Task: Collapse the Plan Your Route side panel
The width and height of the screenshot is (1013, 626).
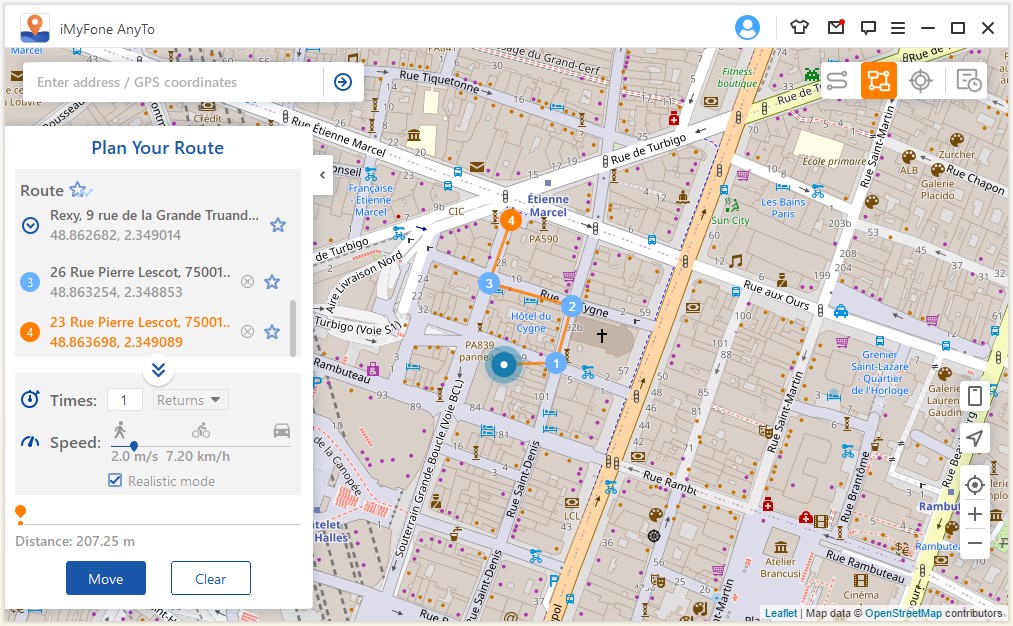Action: (x=322, y=175)
